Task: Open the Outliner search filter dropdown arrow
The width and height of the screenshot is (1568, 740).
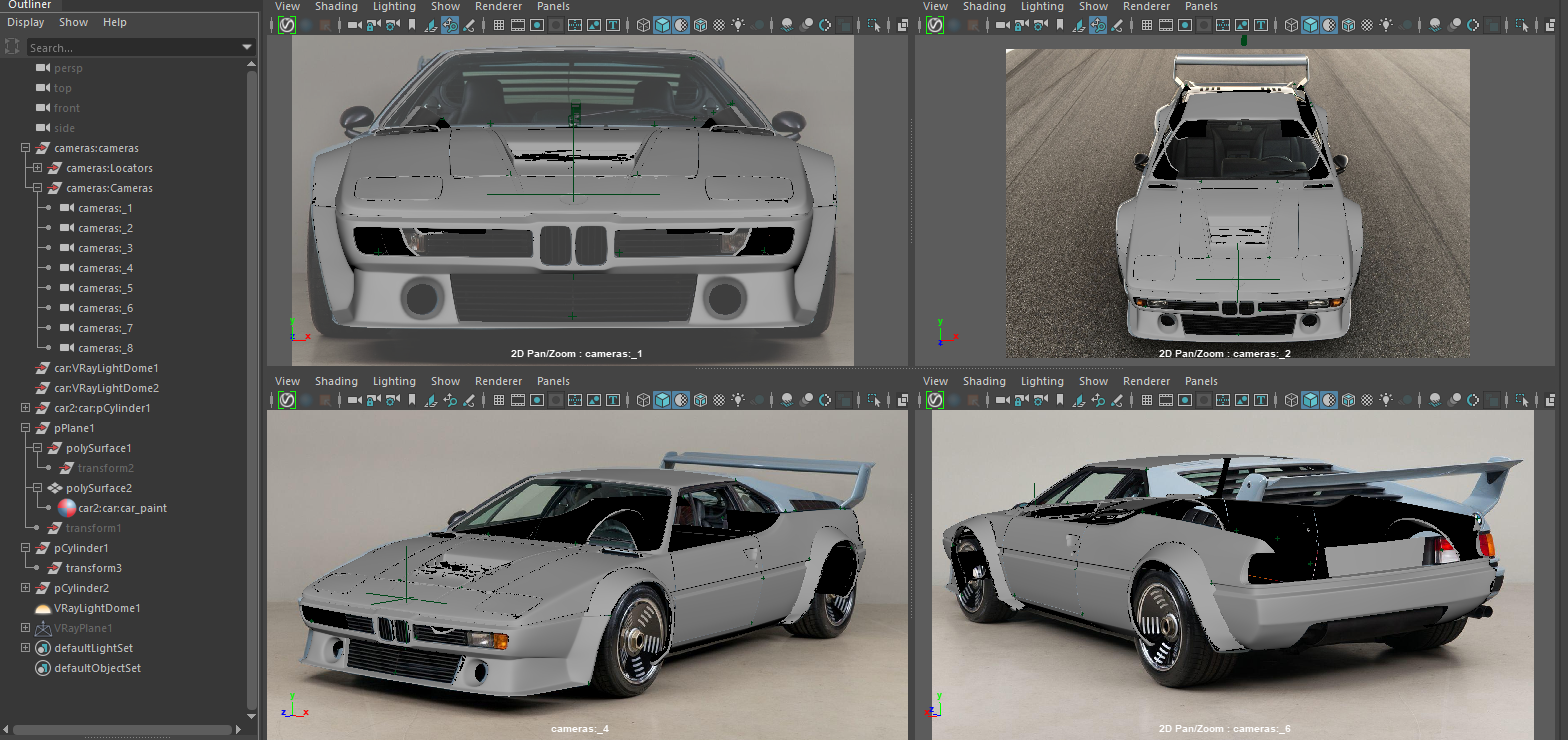Action: pos(247,47)
